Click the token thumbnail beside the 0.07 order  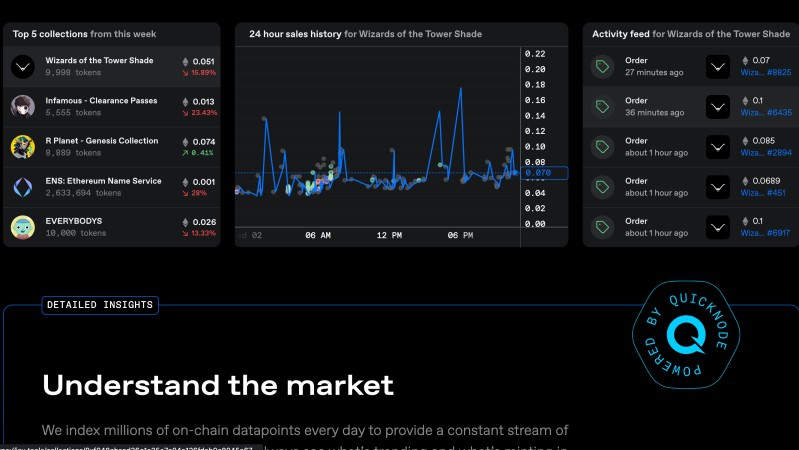pyautogui.click(x=718, y=67)
